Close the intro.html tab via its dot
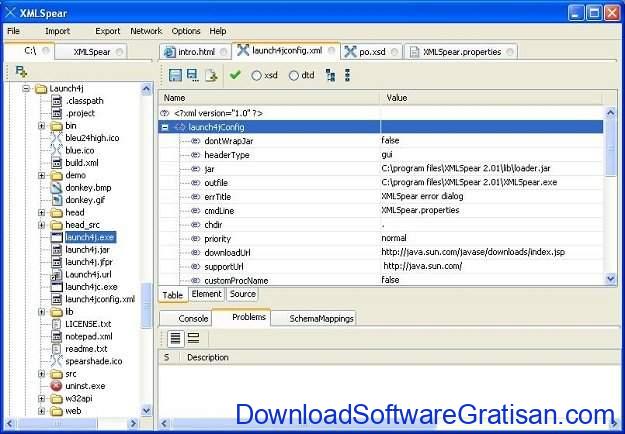Image resolution: width=625 pixels, height=434 pixels. [223, 52]
